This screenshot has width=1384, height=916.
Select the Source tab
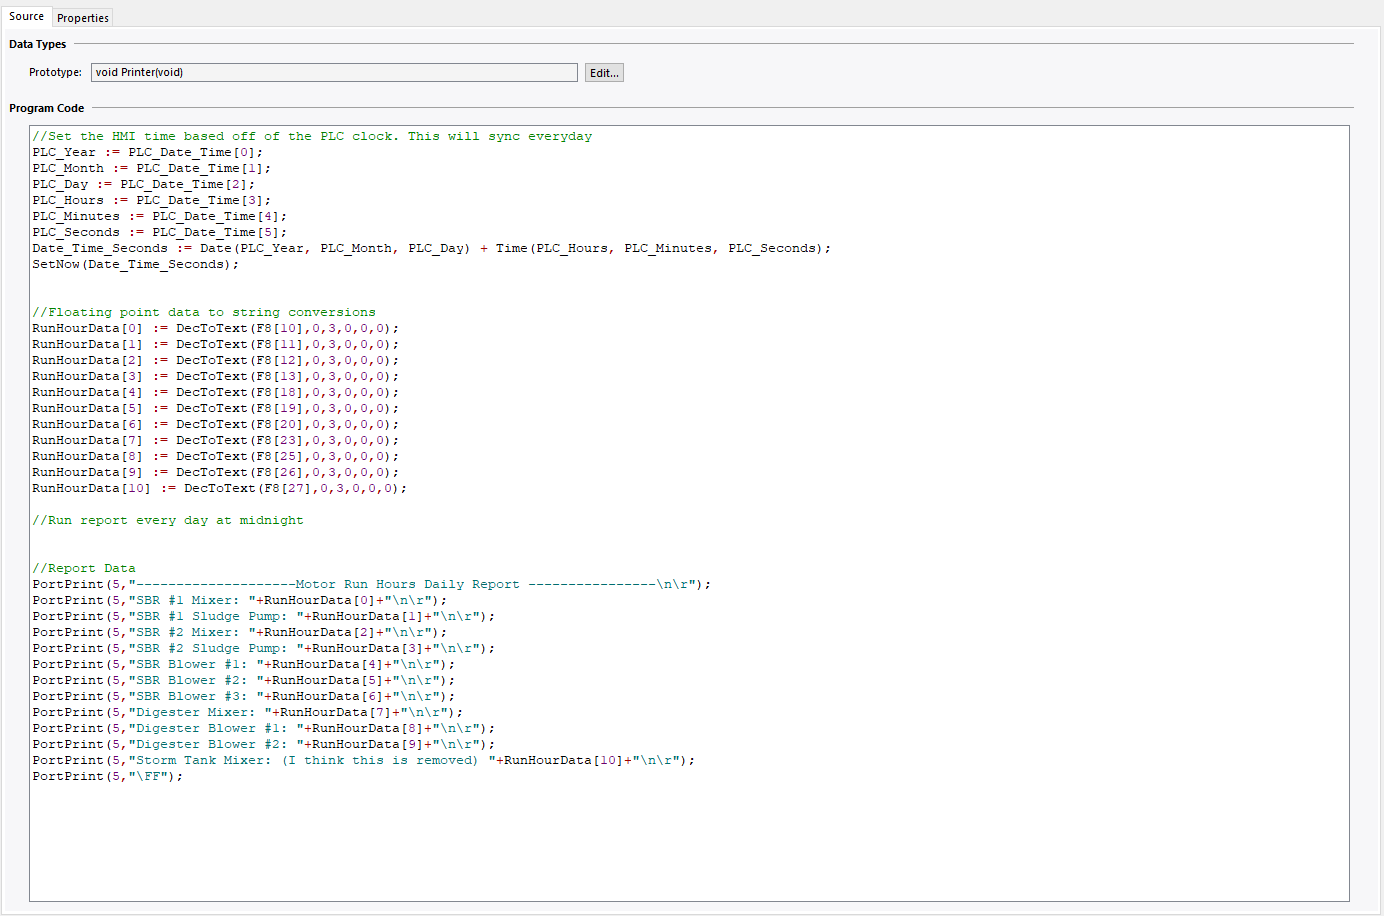[27, 16]
